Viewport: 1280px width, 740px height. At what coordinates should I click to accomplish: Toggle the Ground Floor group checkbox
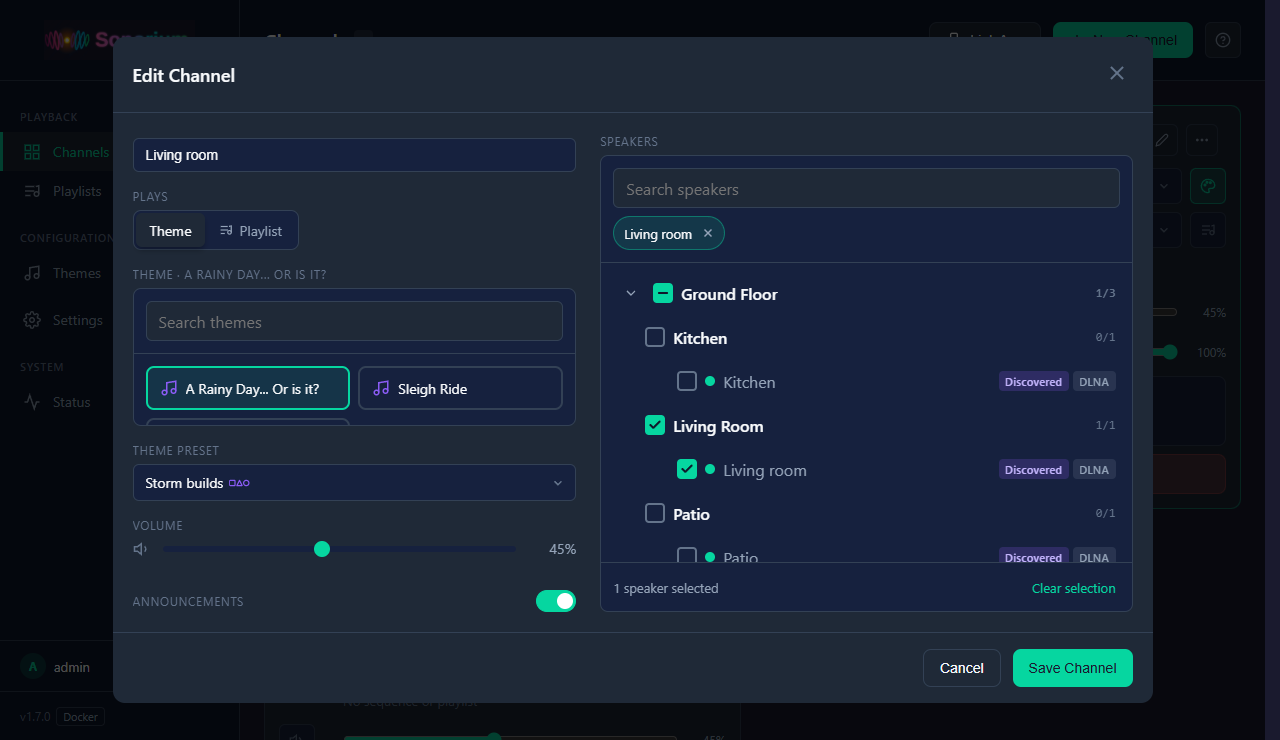click(x=663, y=294)
